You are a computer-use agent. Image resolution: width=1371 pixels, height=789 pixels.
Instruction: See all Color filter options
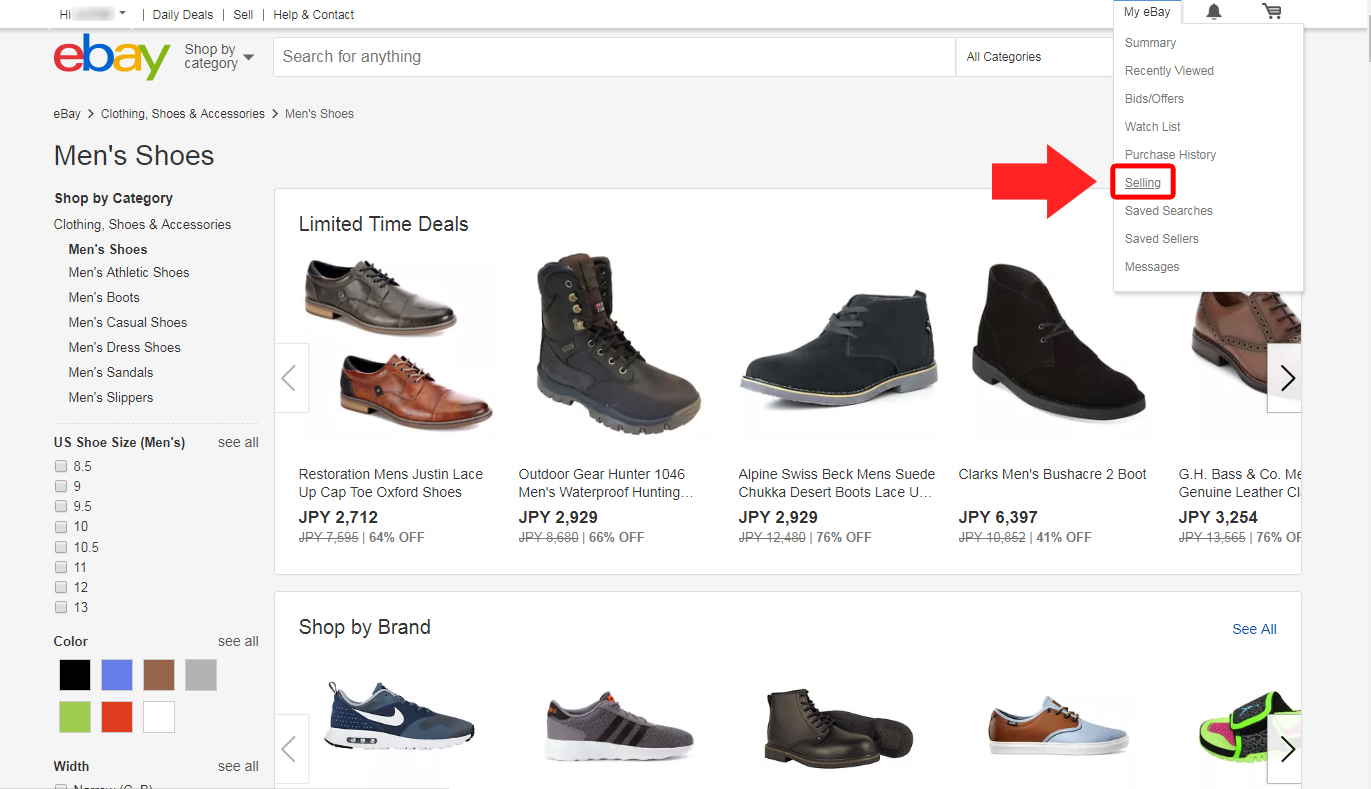(238, 641)
